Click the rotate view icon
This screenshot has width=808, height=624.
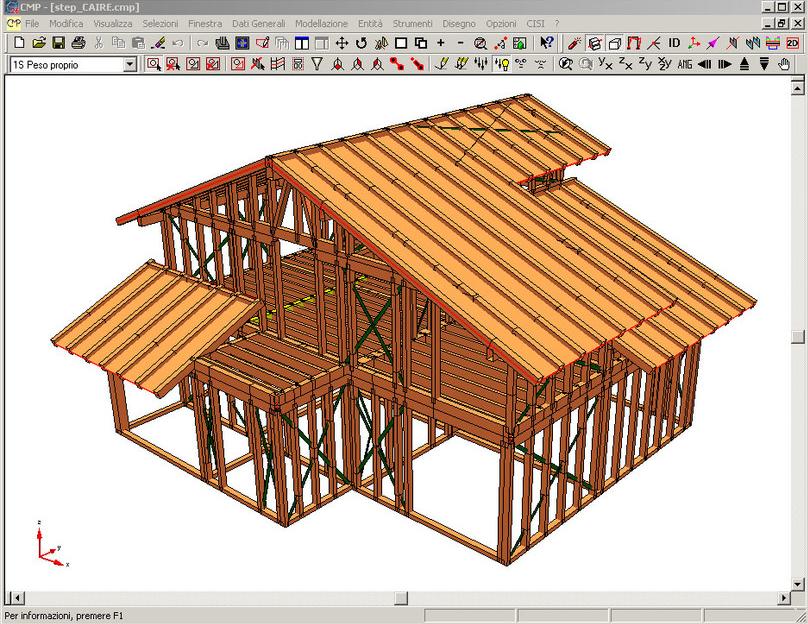(x=361, y=43)
